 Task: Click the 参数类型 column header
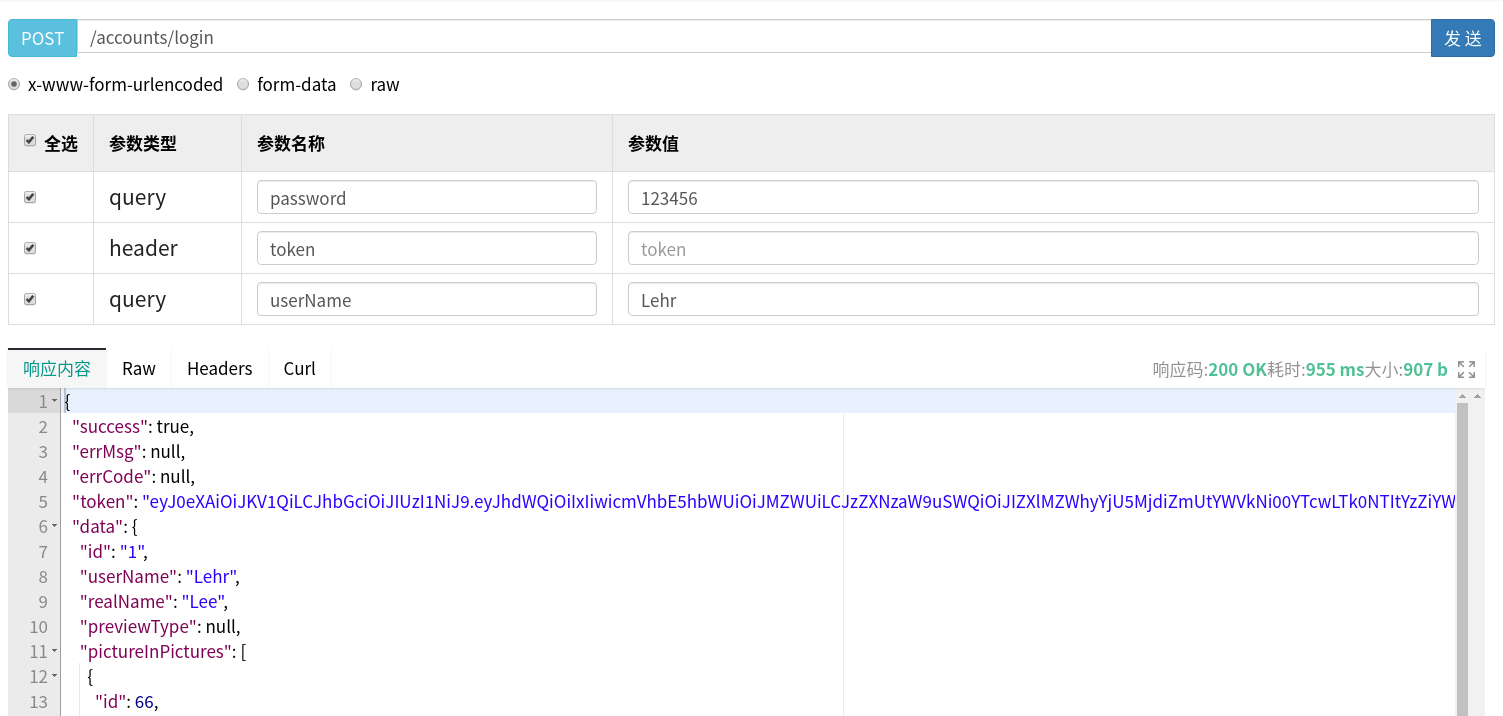143,143
